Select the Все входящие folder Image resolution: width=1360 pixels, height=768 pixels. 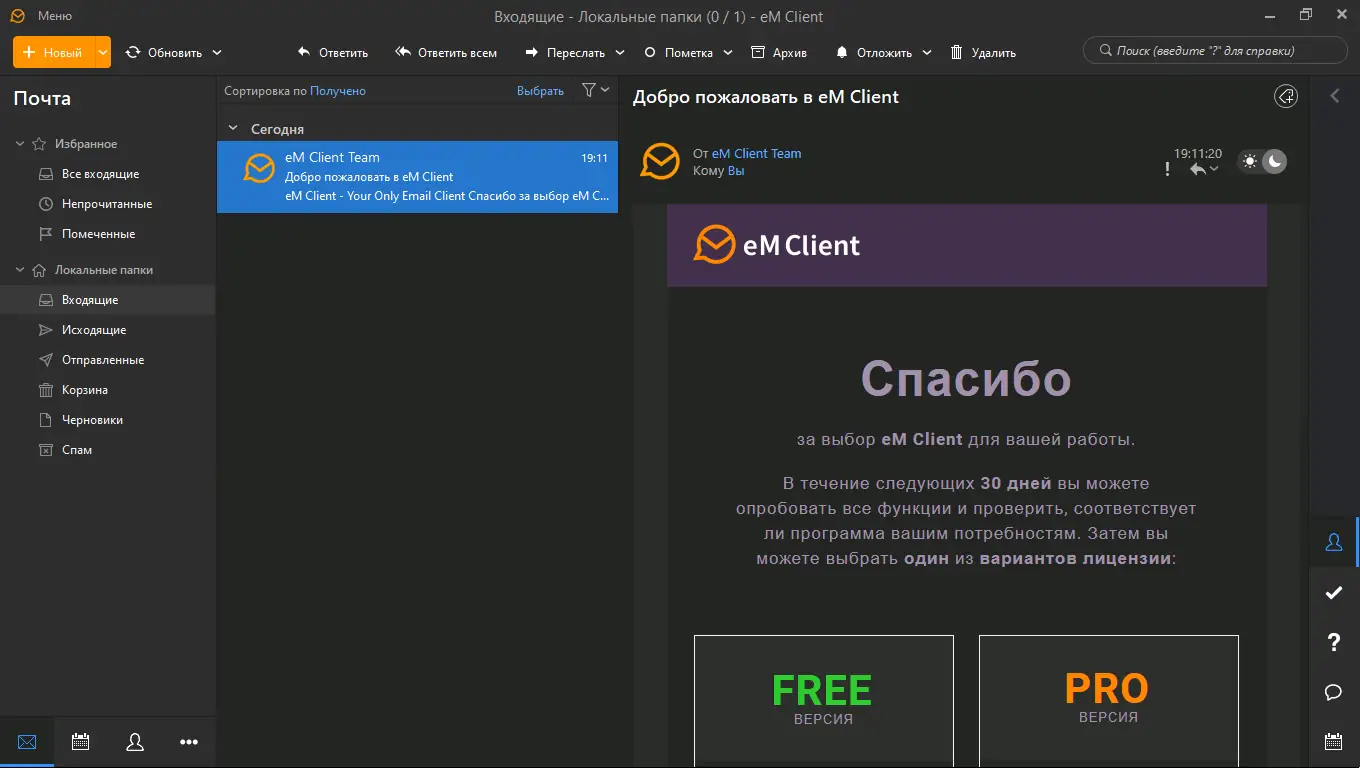[108, 174]
